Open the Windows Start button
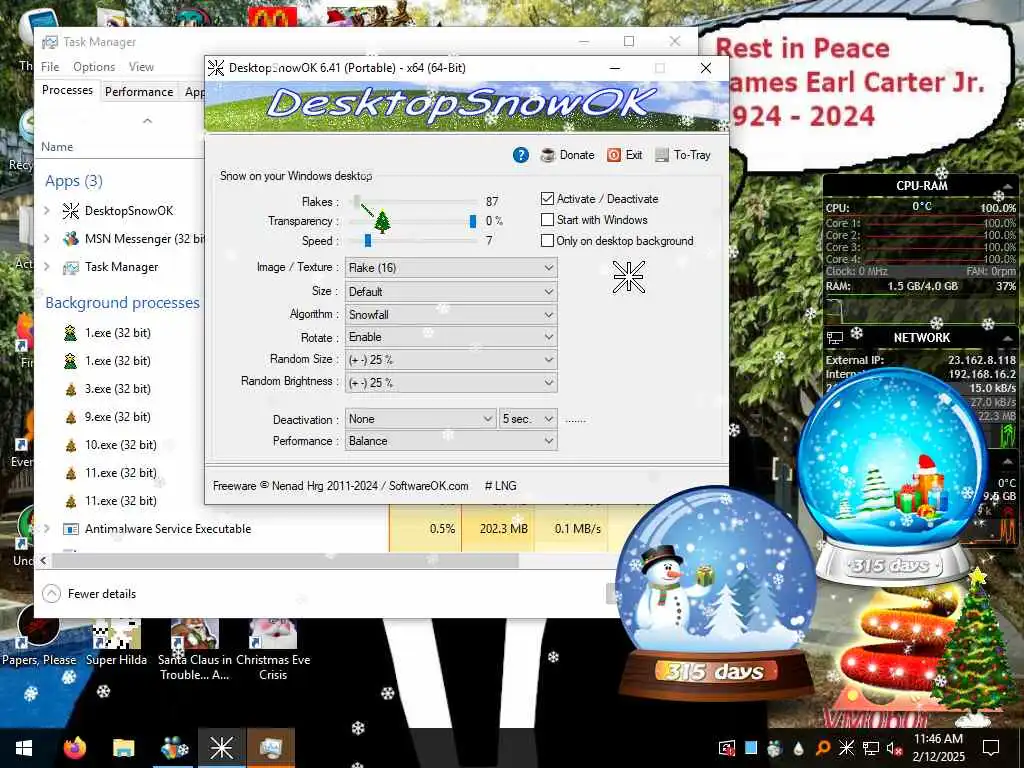This screenshot has height=768, width=1024. pos(24,748)
